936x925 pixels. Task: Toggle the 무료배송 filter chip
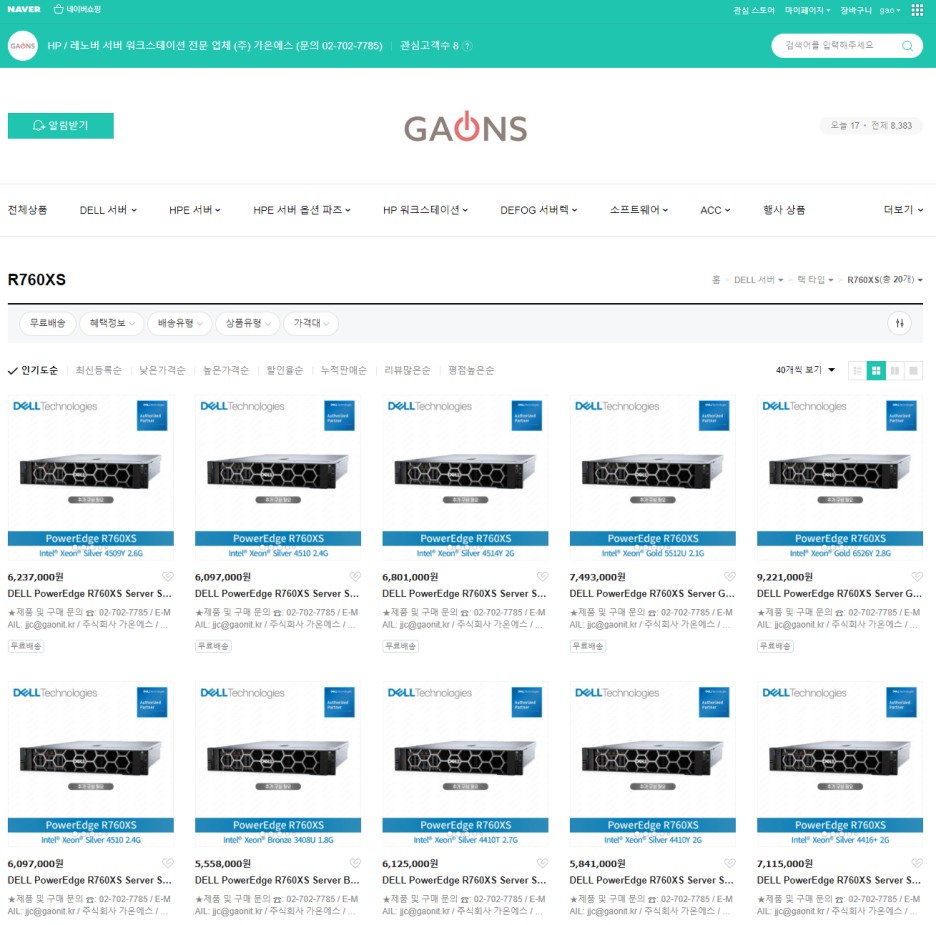(48, 323)
